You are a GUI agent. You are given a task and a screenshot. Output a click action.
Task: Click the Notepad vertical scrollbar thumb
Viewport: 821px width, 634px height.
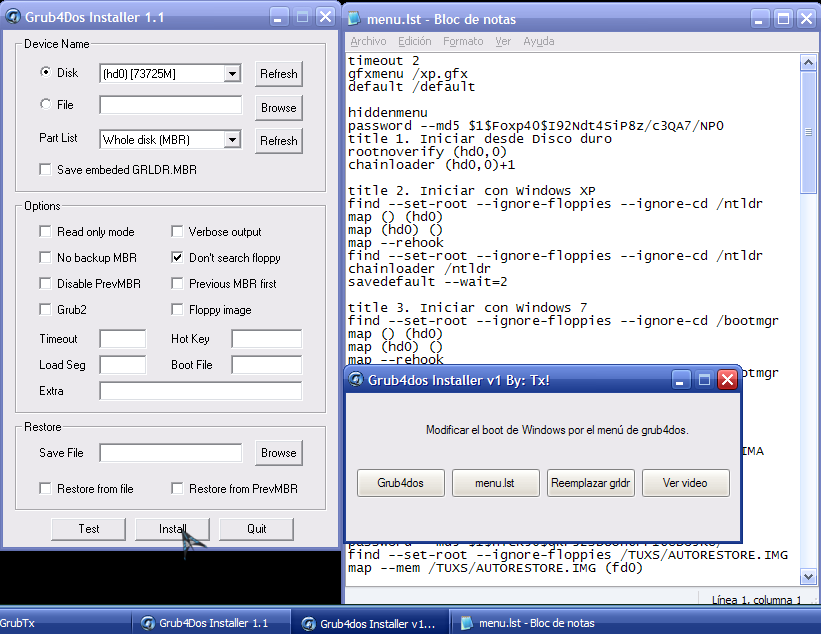point(808,132)
